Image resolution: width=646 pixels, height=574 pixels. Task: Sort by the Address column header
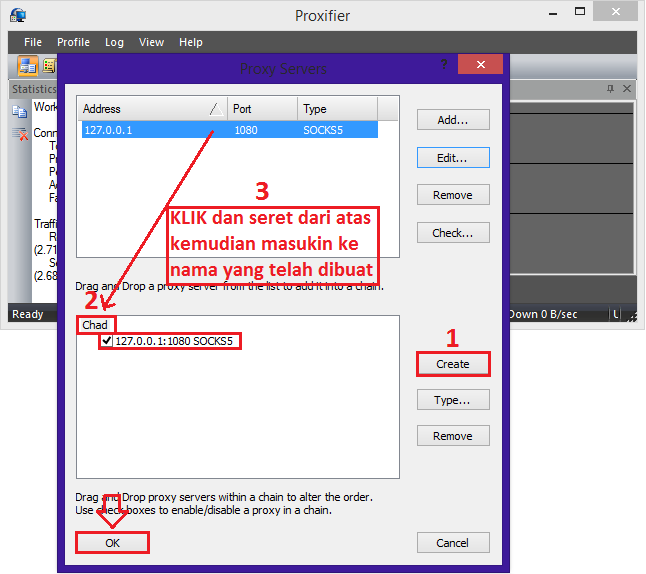coord(152,109)
